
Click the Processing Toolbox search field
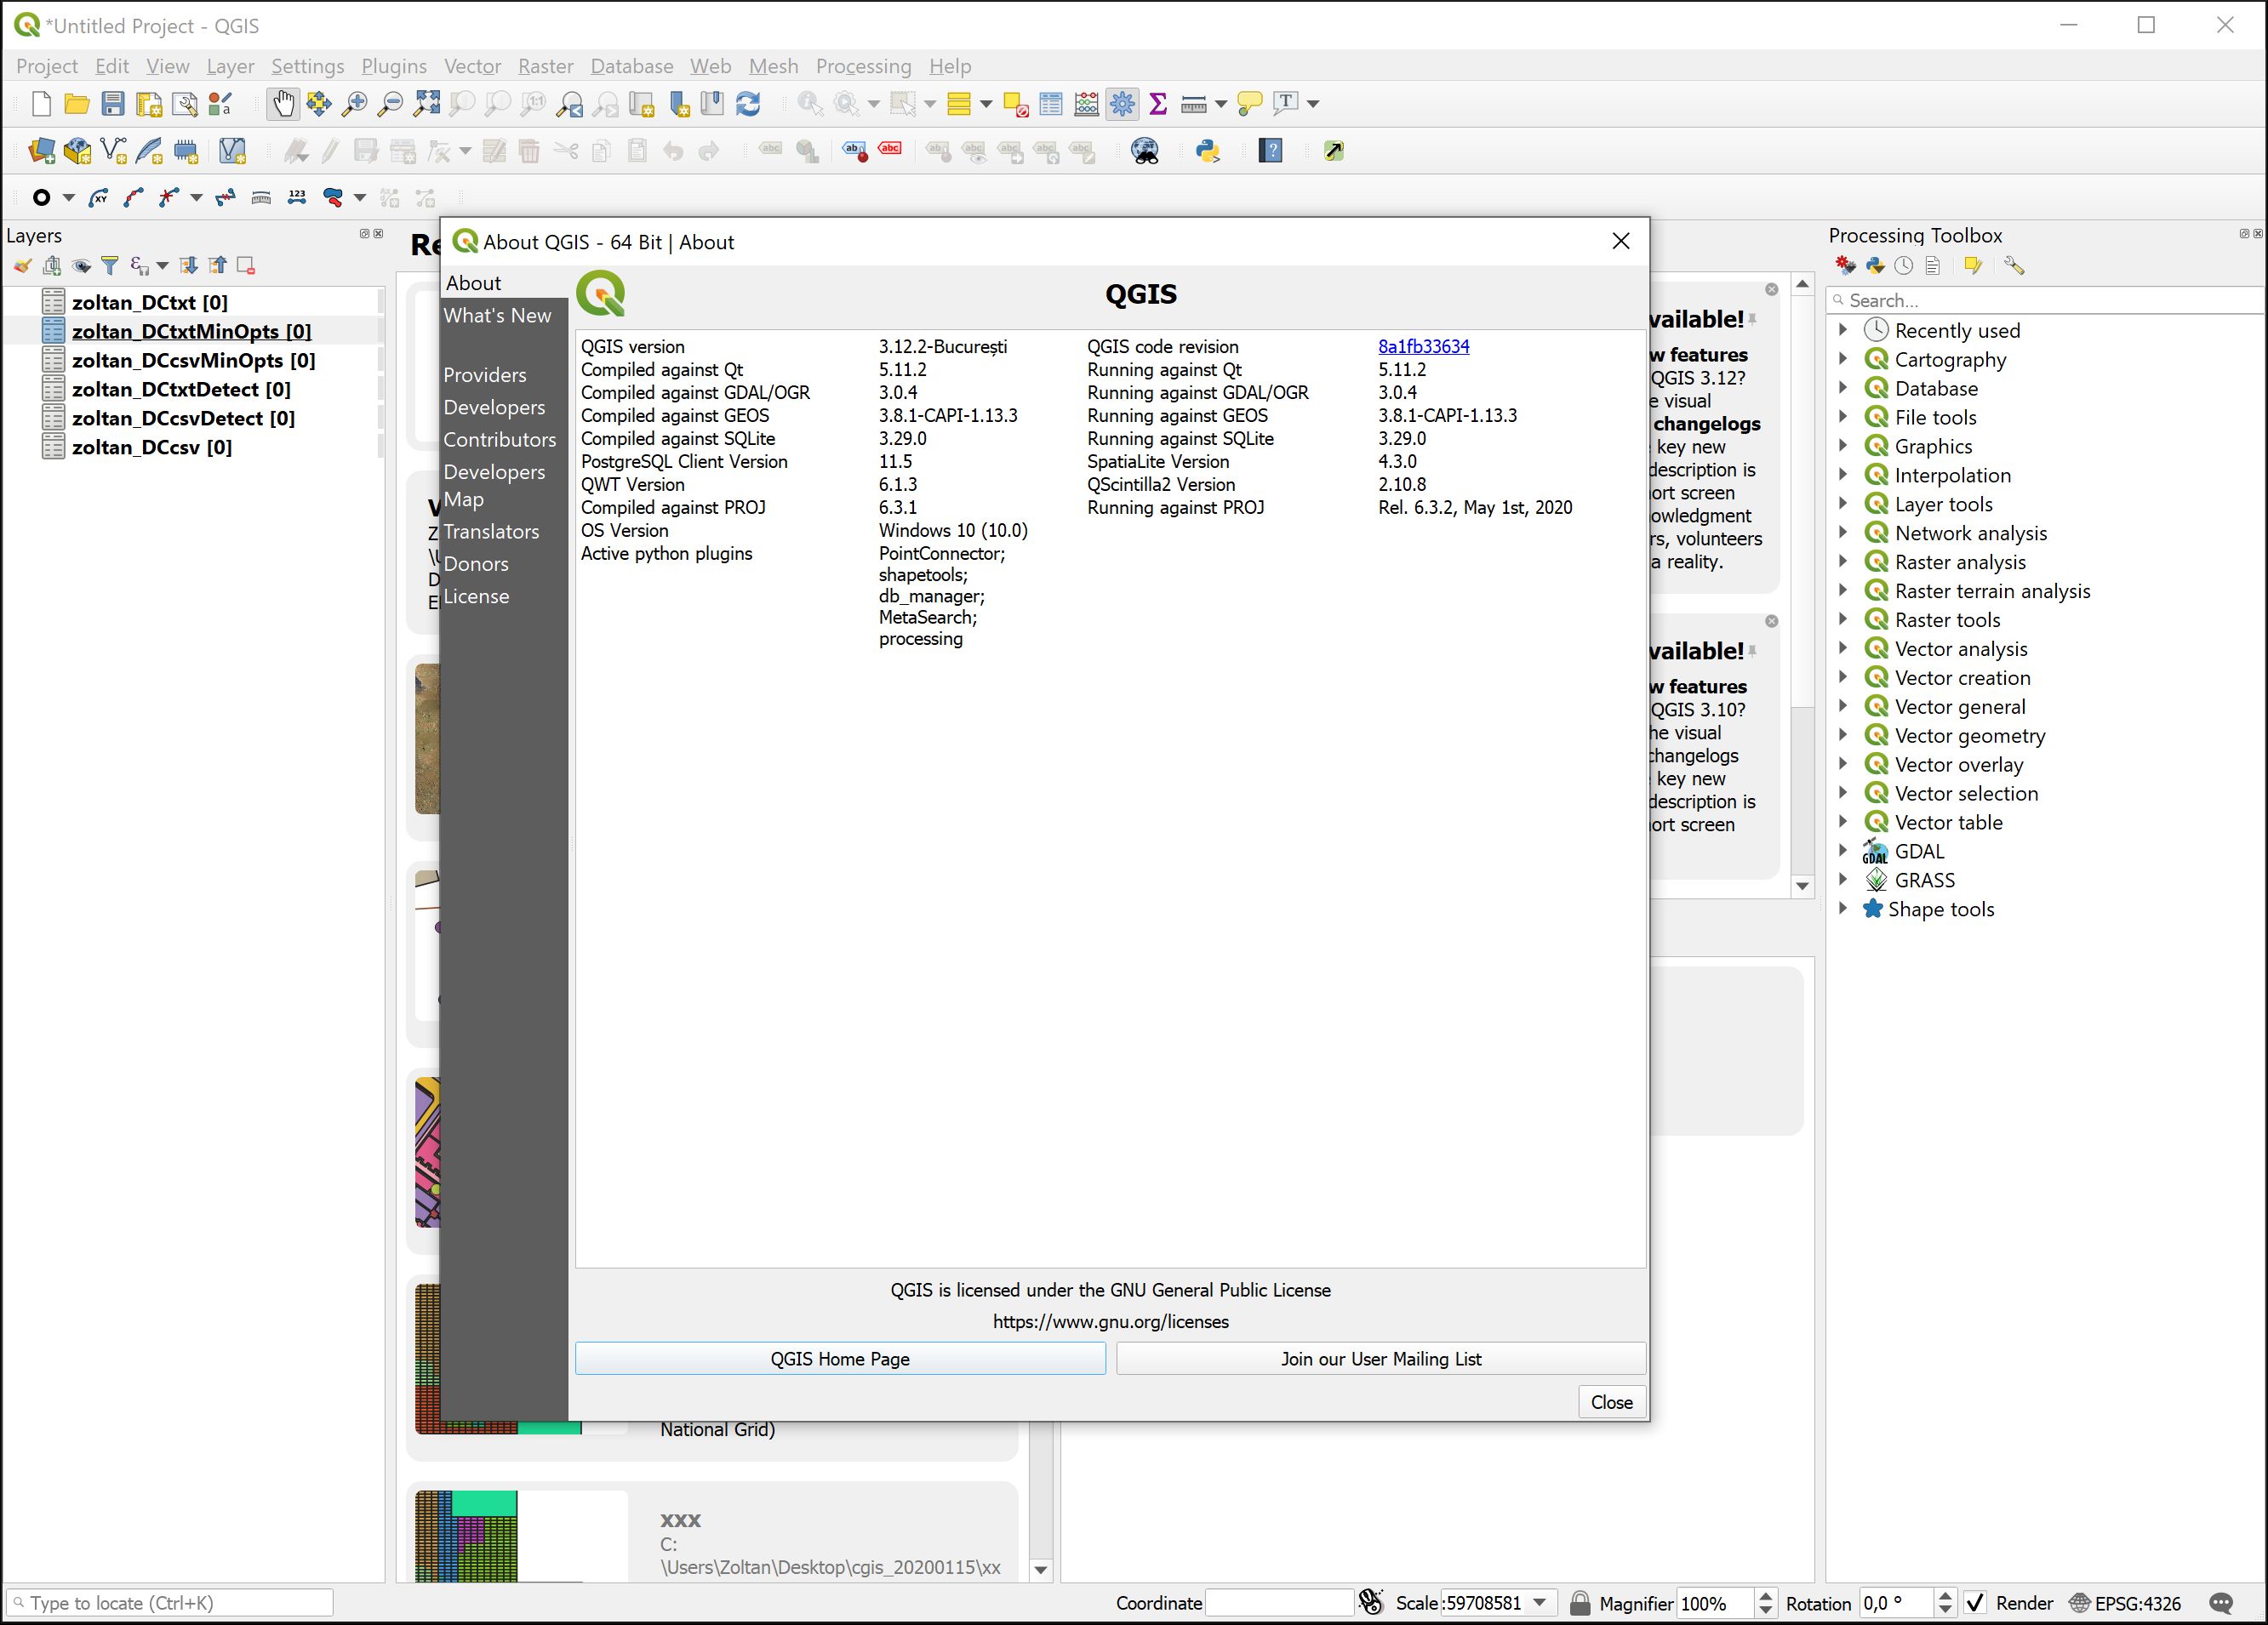[2040, 300]
